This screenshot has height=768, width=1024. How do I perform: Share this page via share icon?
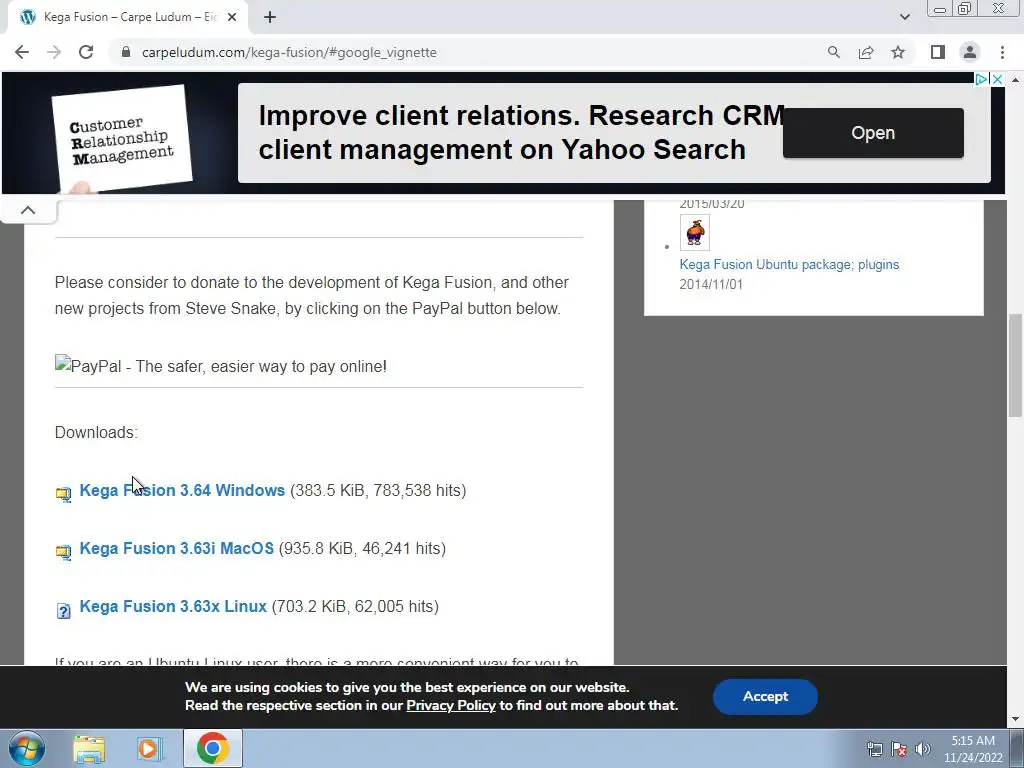pyautogui.click(x=866, y=52)
